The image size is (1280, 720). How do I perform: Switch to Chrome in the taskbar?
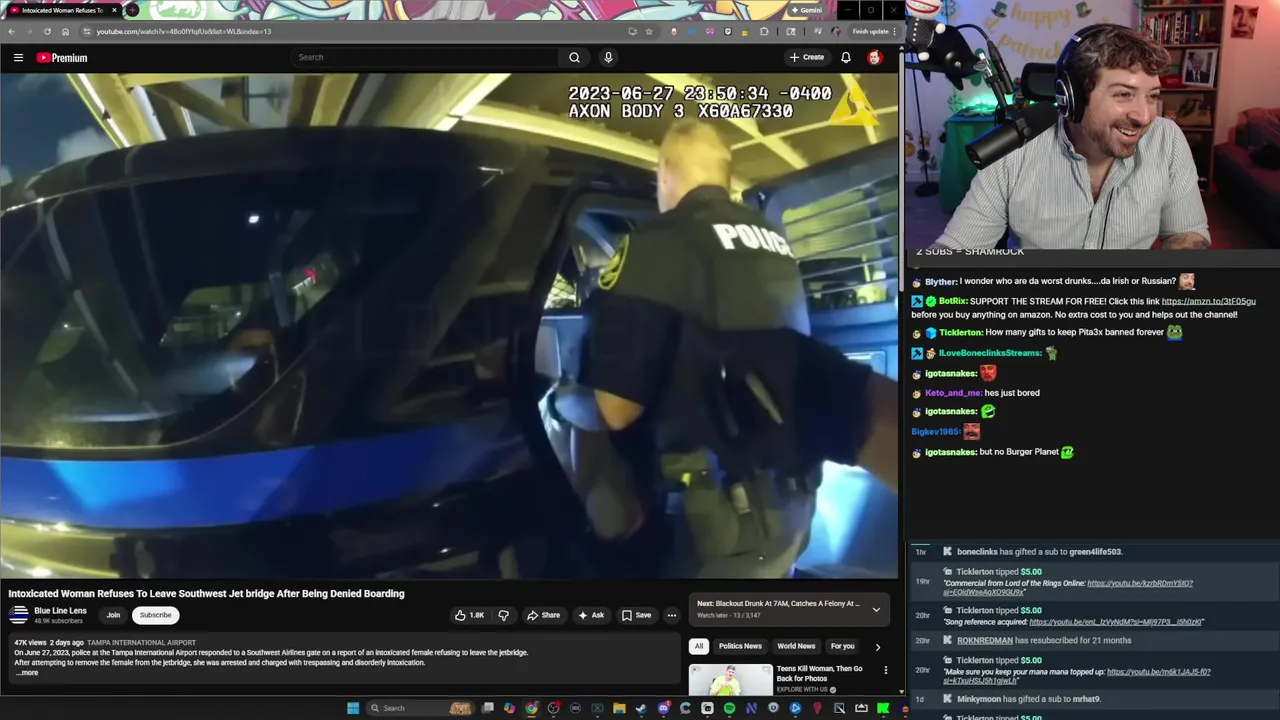point(531,708)
